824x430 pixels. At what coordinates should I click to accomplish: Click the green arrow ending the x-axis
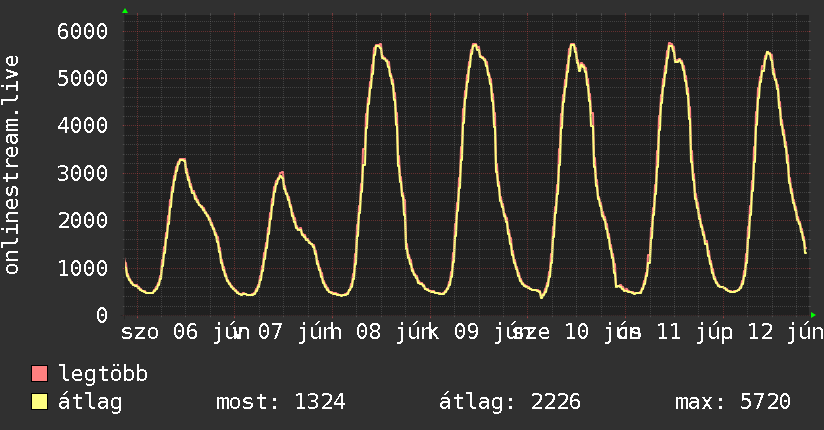(813, 315)
